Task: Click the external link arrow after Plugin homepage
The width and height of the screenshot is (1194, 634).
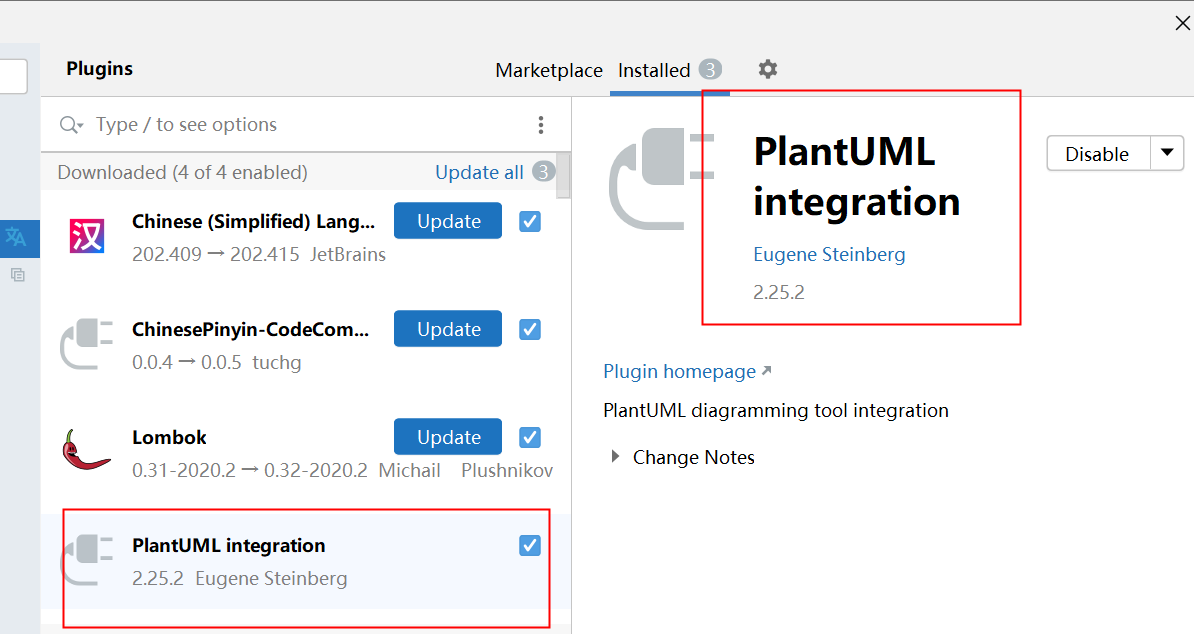Action: pyautogui.click(x=766, y=371)
